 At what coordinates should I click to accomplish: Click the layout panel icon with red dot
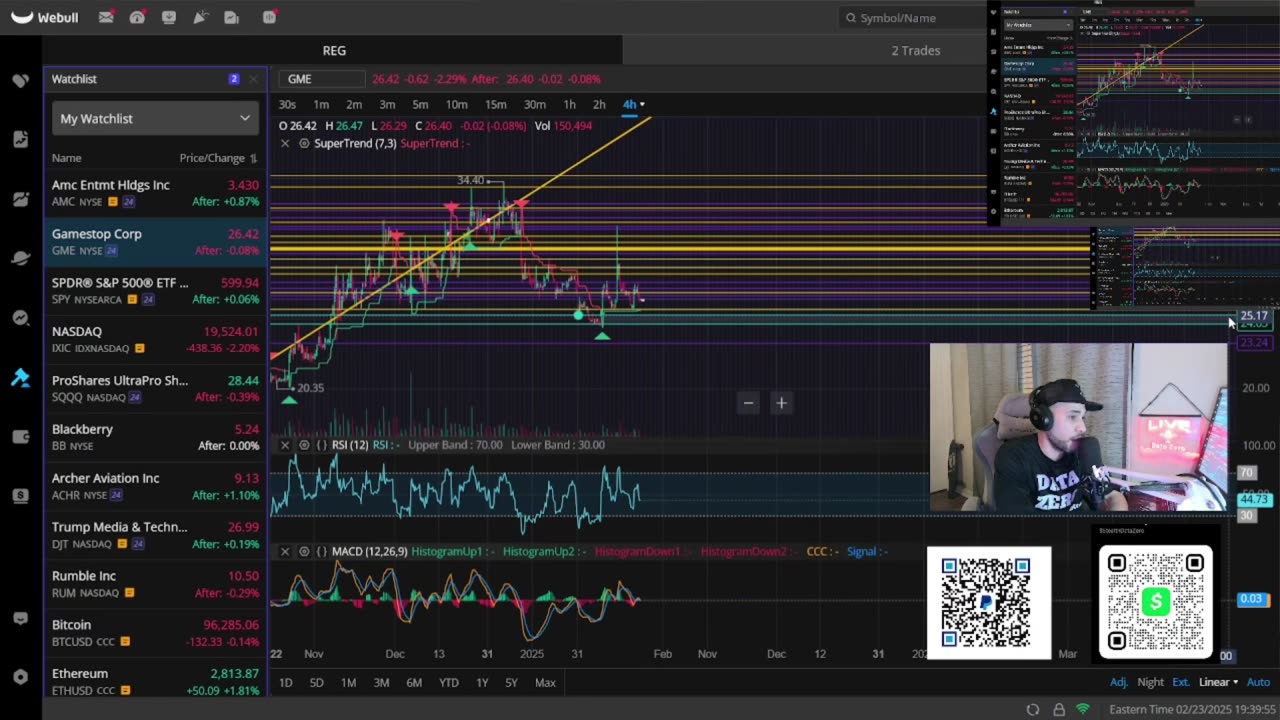[269, 17]
